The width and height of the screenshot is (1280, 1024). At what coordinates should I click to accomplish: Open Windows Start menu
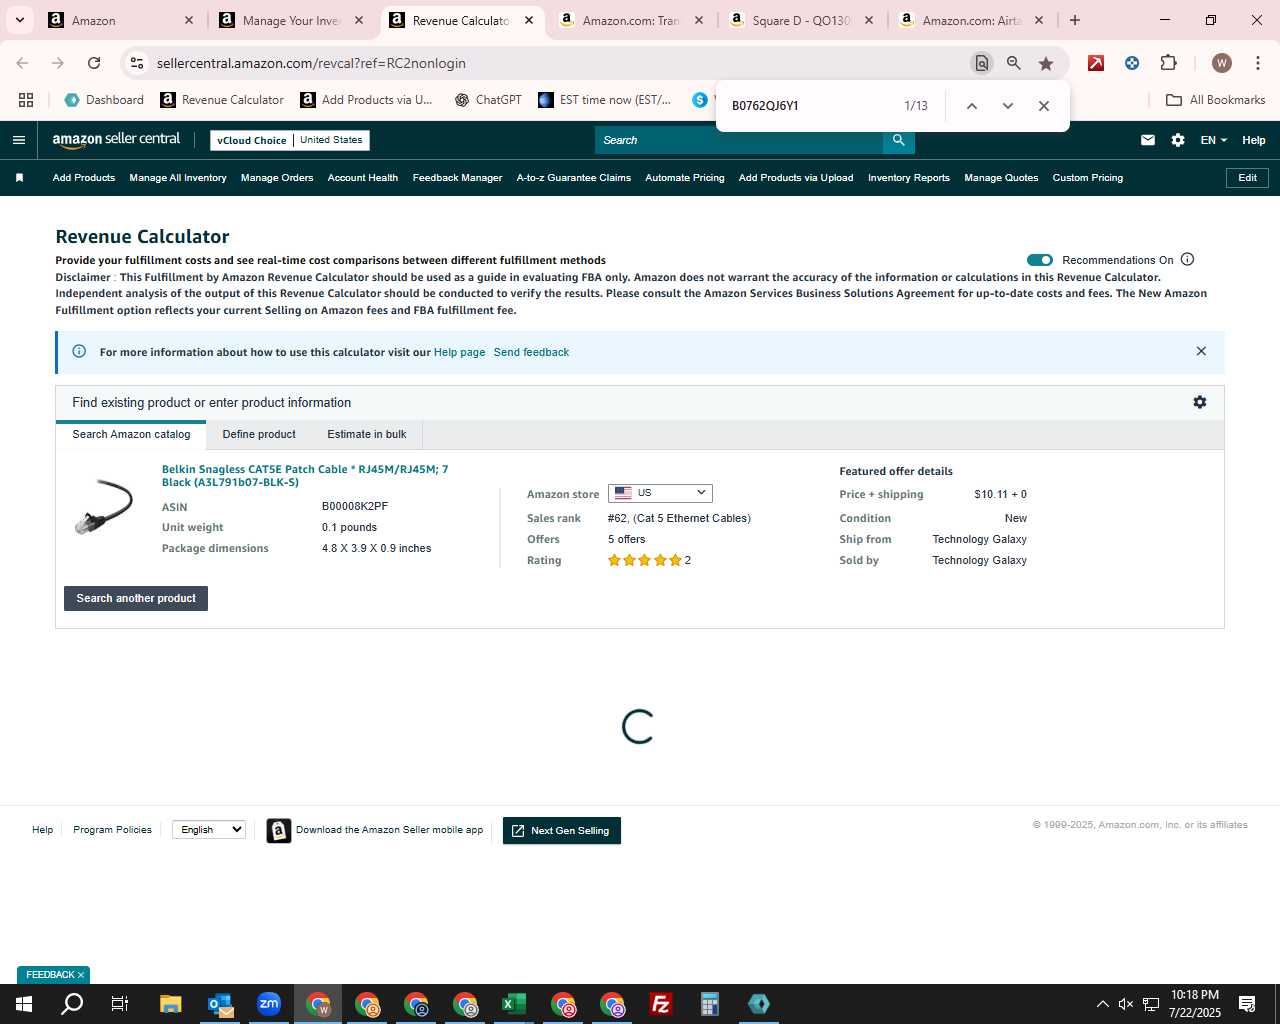point(24,1004)
